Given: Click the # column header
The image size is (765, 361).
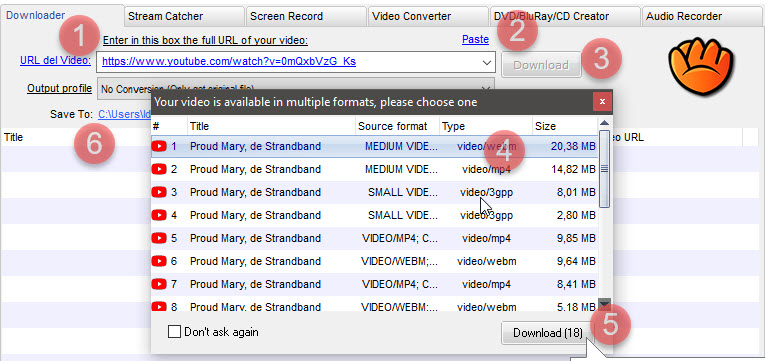Looking at the screenshot, I should (x=169, y=126).
